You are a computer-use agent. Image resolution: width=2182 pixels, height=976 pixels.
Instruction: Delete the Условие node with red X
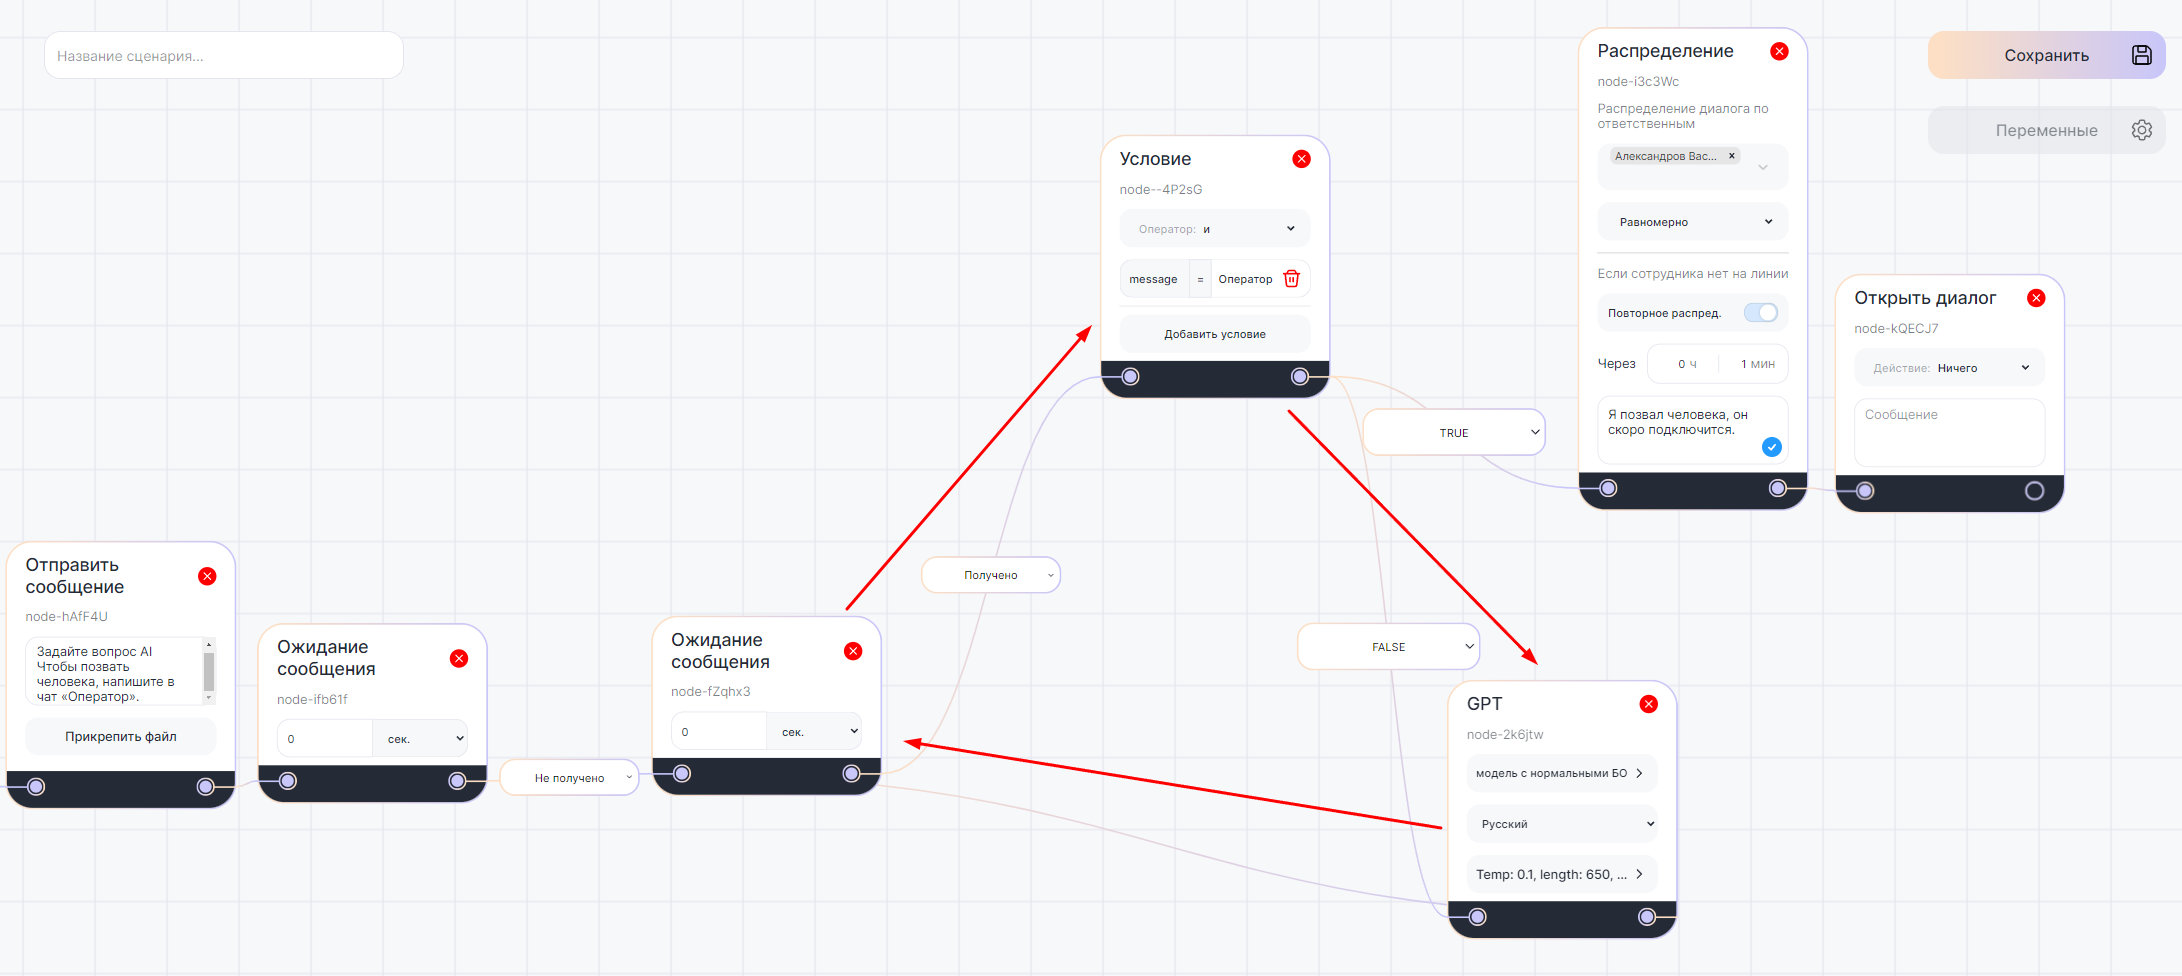tap(1301, 159)
